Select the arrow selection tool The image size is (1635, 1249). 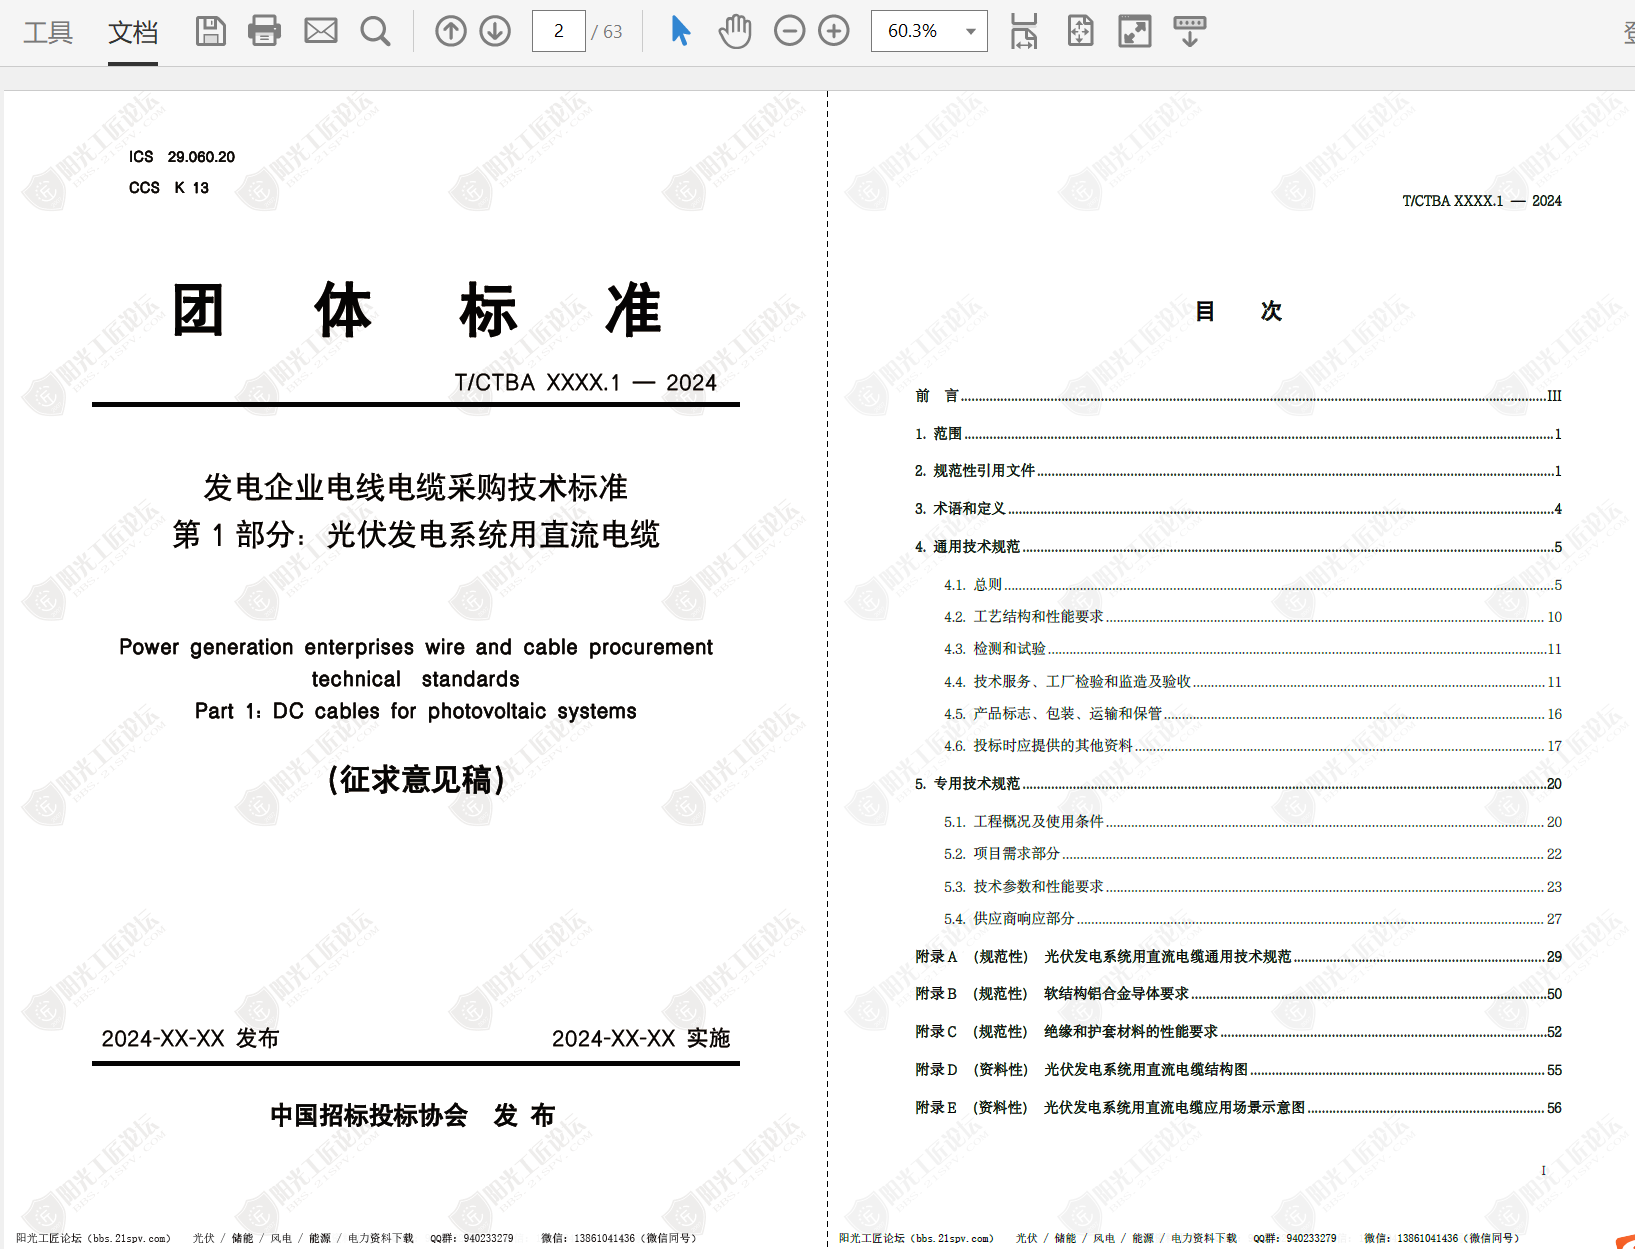pyautogui.click(x=680, y=31)
